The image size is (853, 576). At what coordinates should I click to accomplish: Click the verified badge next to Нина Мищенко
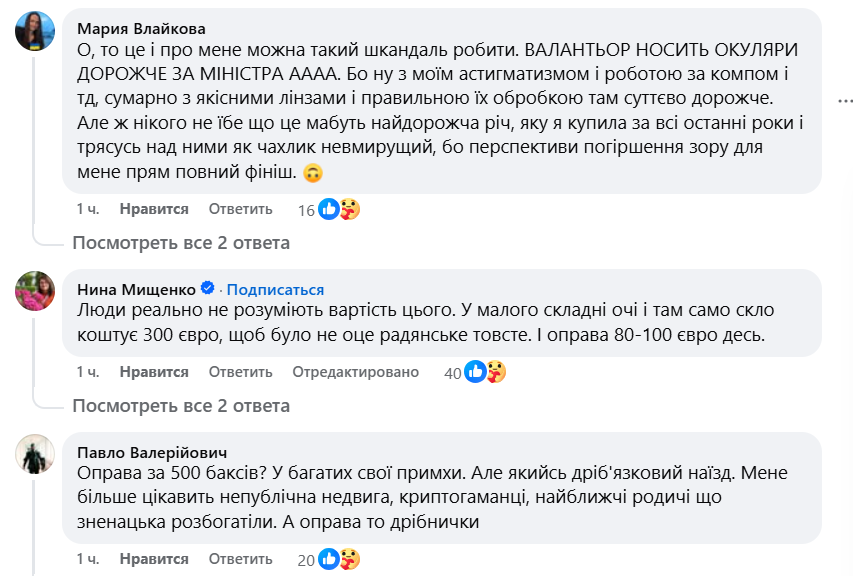(x=207, y=289)
